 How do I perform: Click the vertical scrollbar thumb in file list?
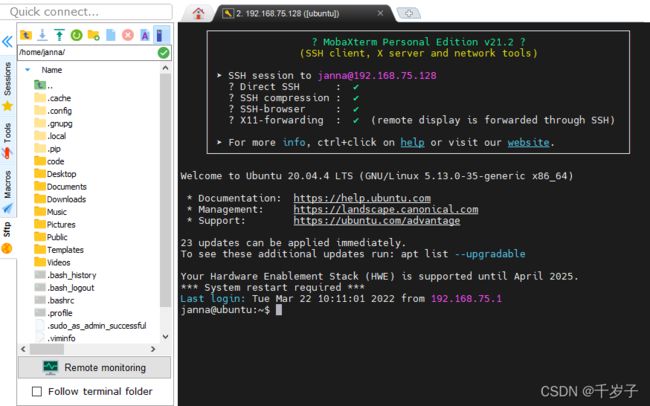click(165, 190)
